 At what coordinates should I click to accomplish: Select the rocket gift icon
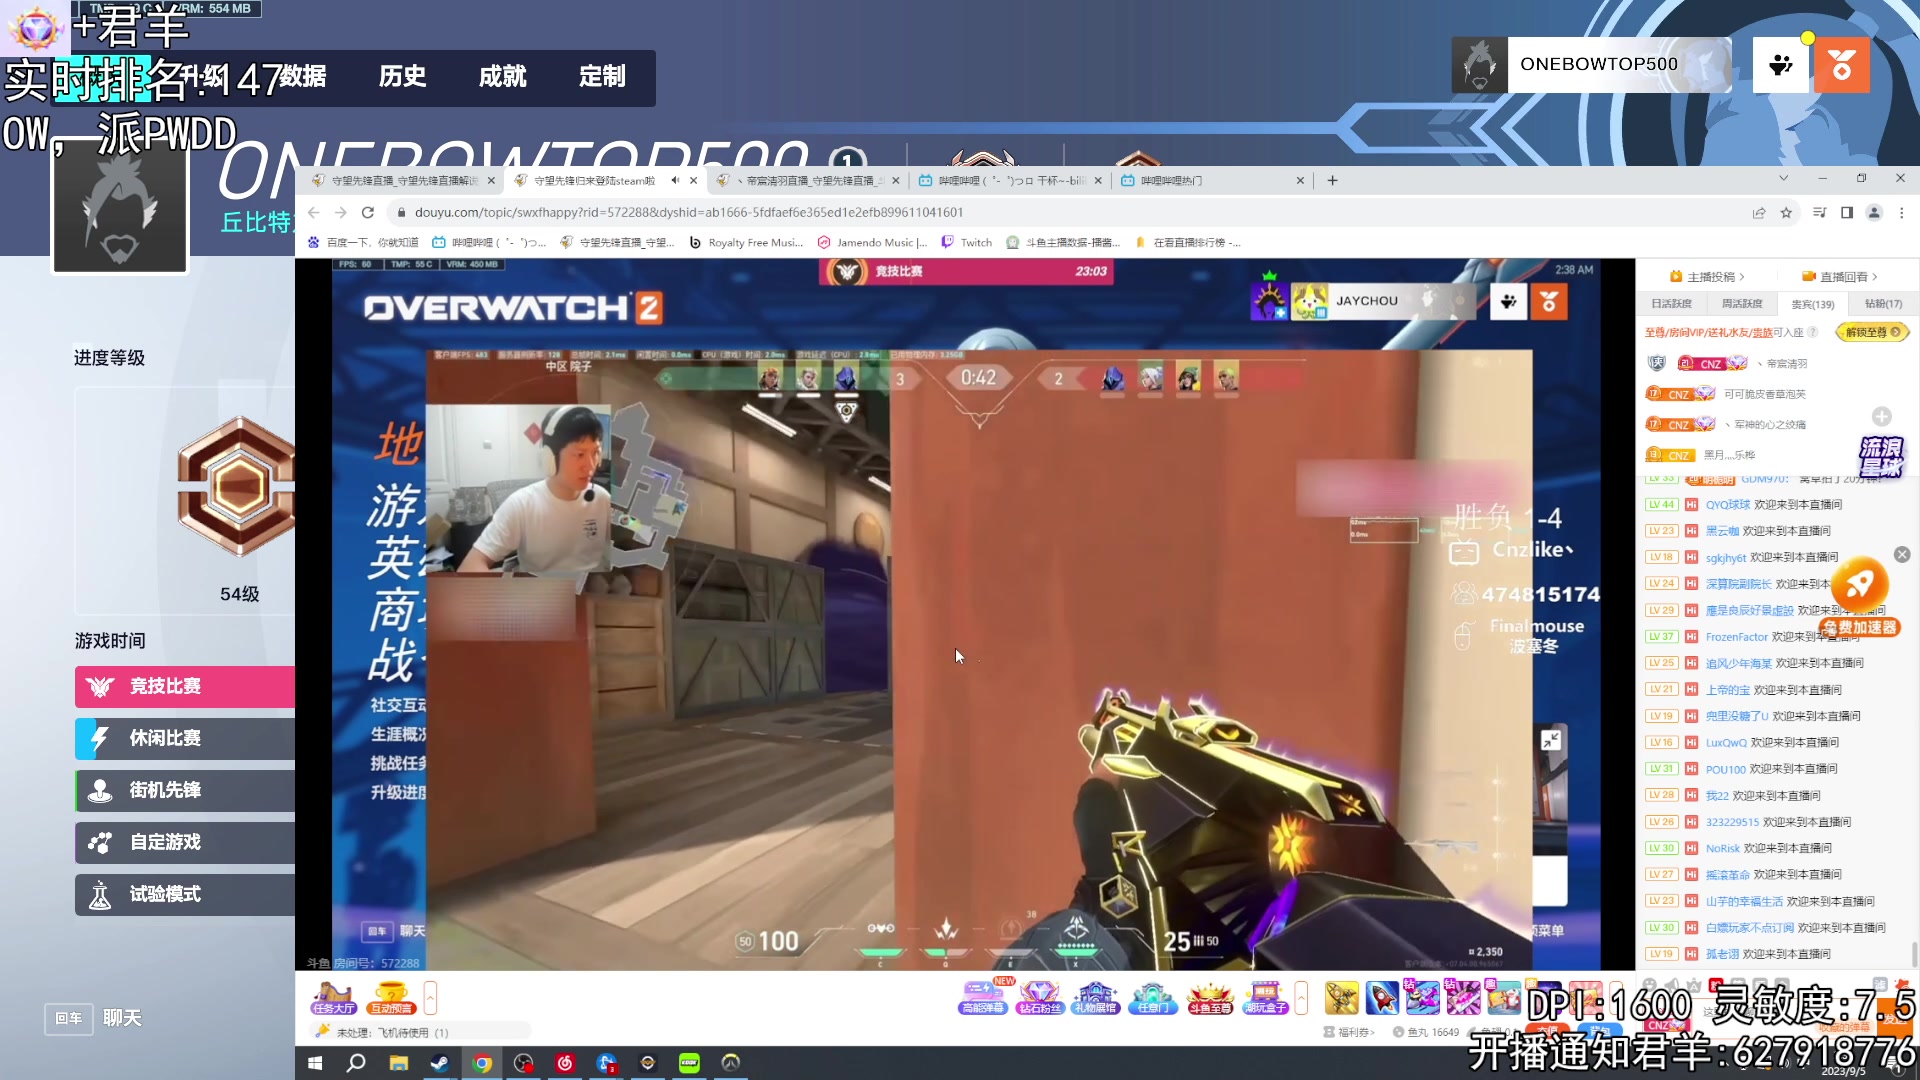pos(1382,997)
